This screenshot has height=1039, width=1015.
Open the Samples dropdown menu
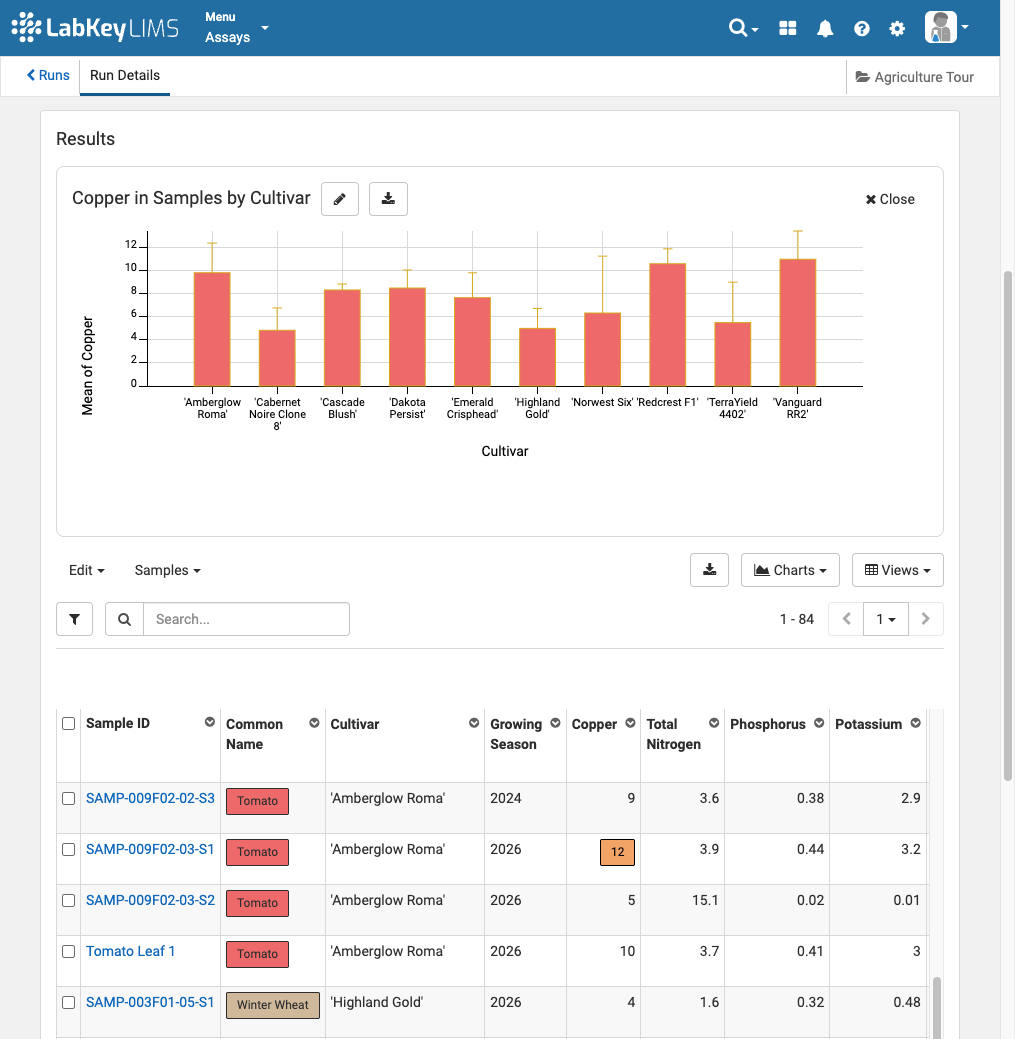167,570
